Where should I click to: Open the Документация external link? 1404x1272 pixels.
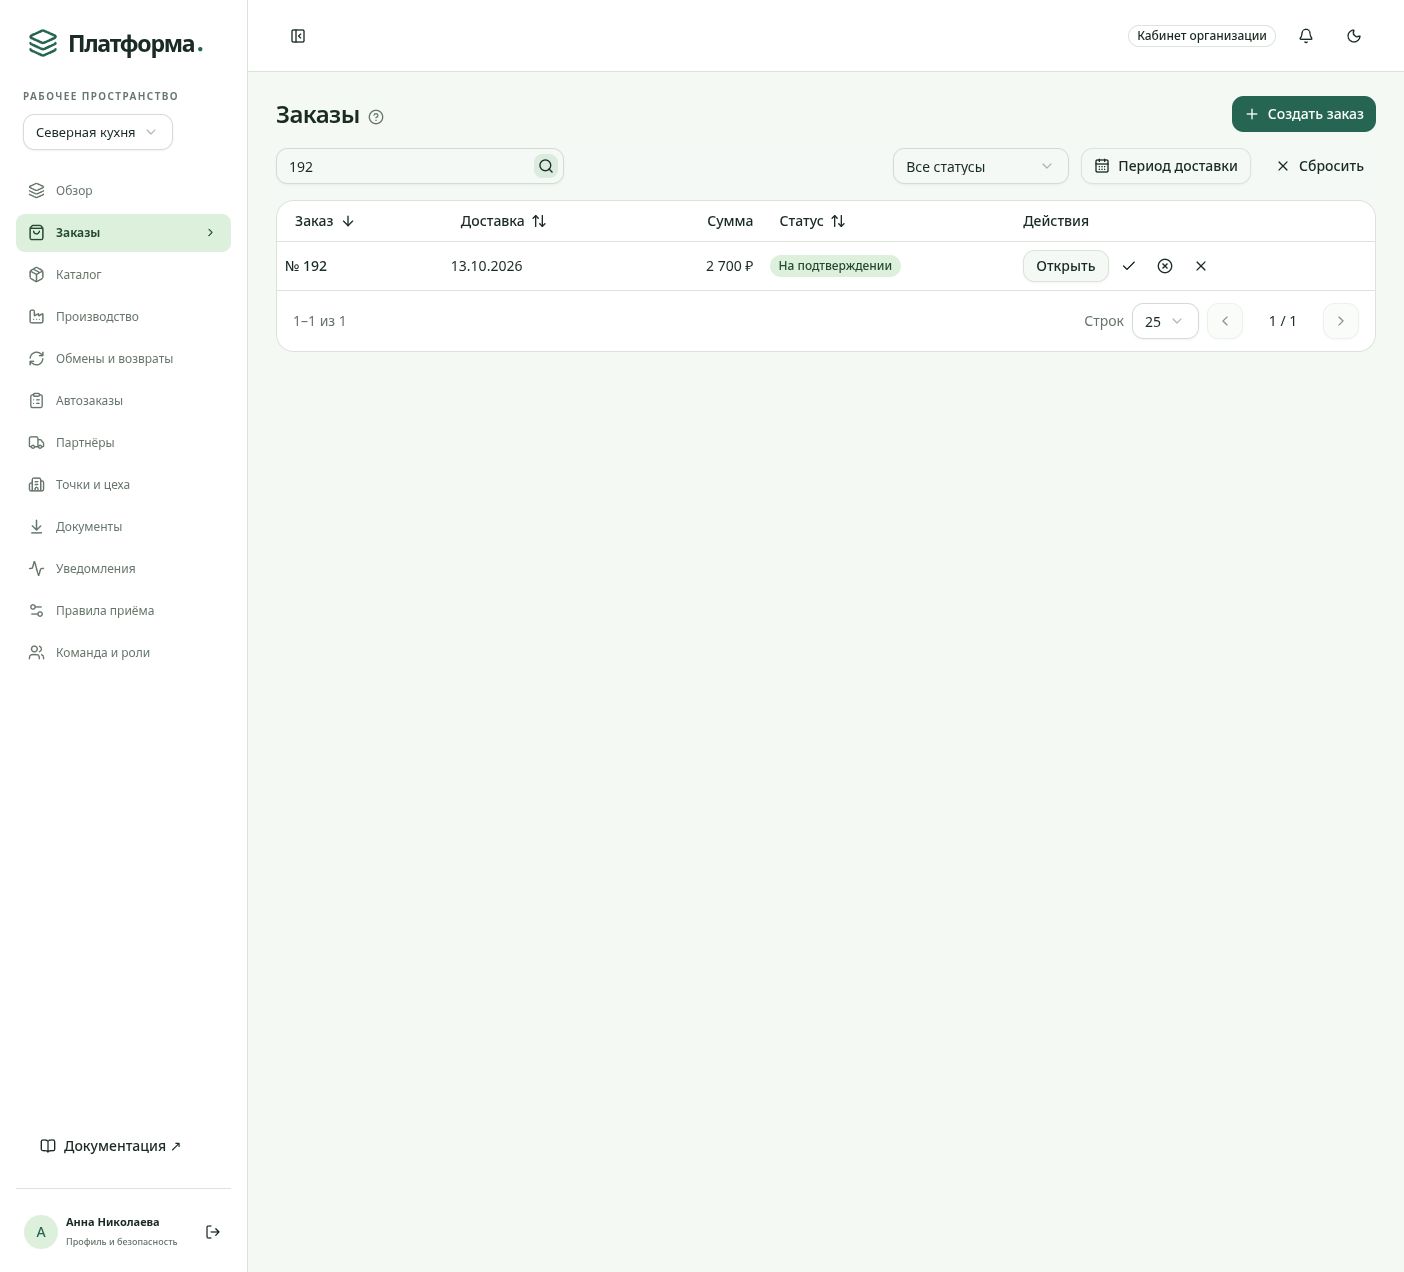tap(111, 1146)
